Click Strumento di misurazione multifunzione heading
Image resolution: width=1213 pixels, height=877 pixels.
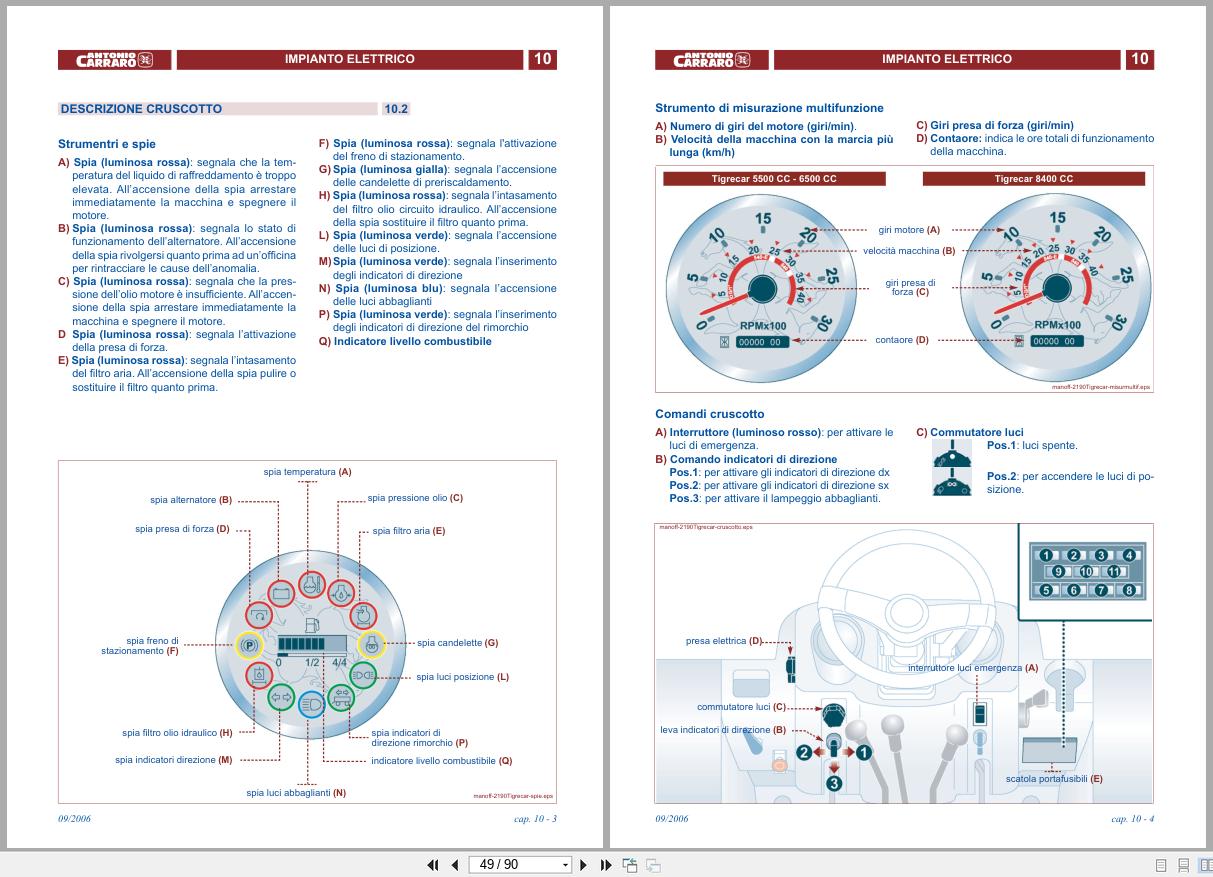pos(769,108)
